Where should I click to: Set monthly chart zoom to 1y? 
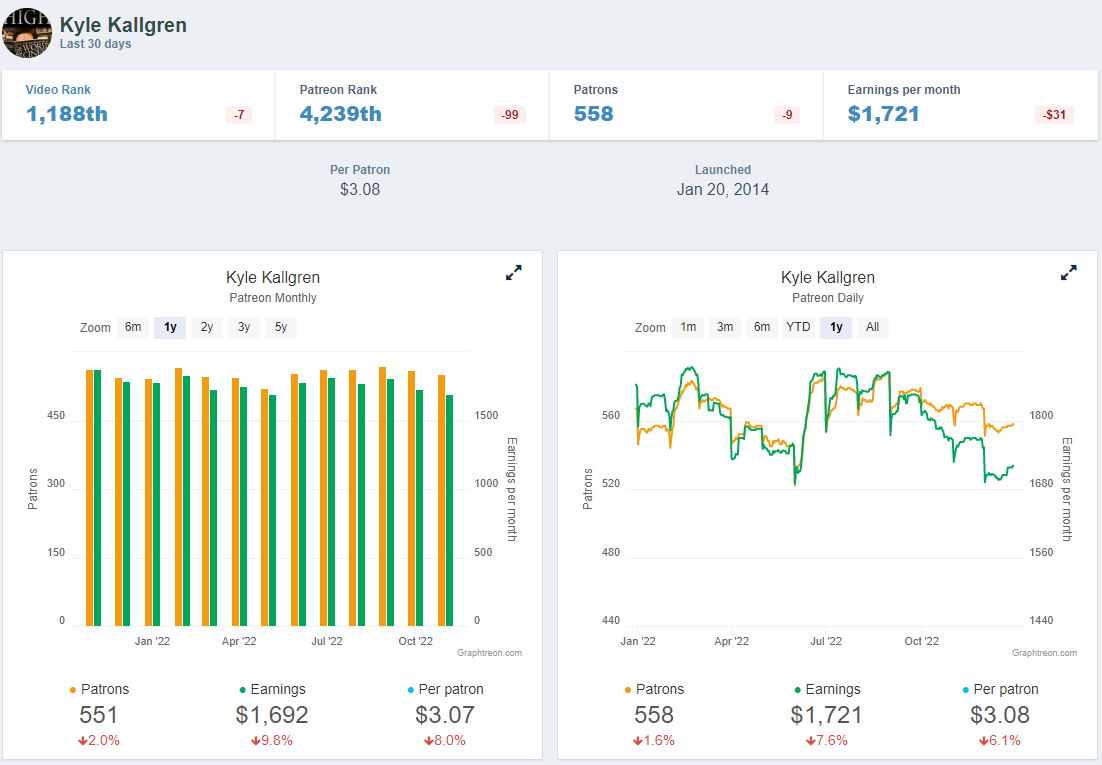click(x=170, y=327)
